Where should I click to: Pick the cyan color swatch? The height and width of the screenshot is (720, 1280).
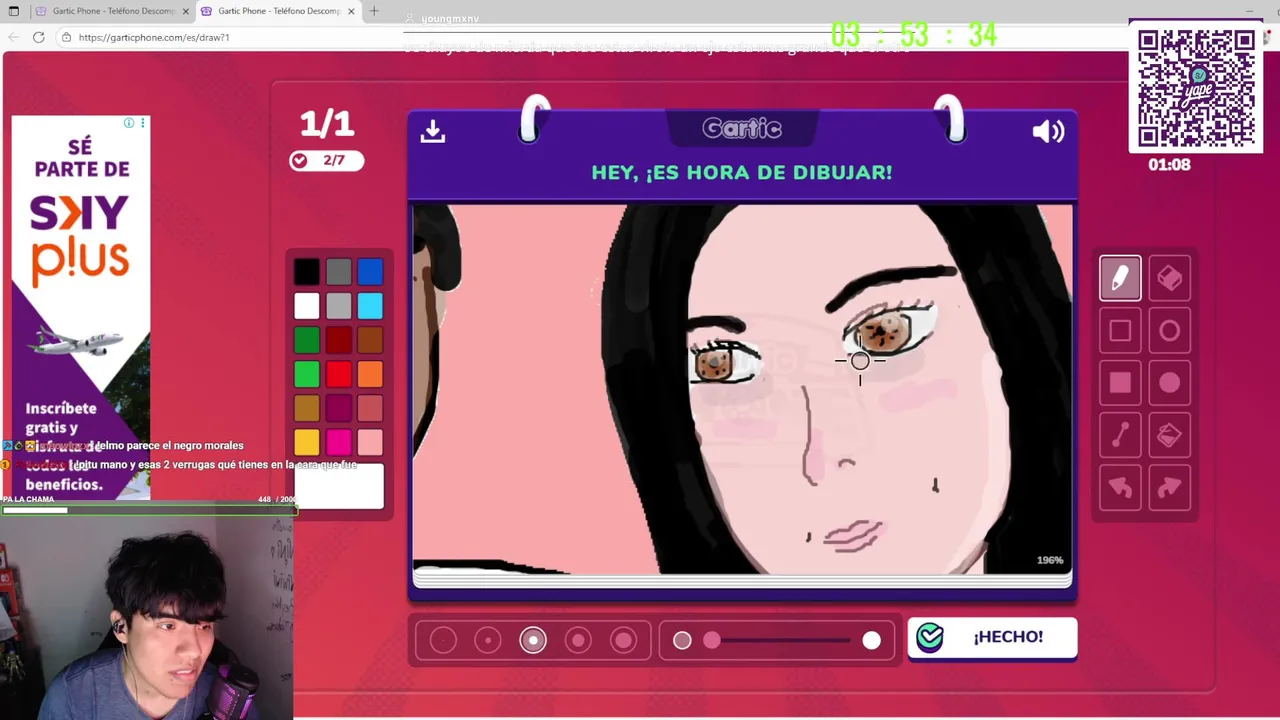[370, 306]
